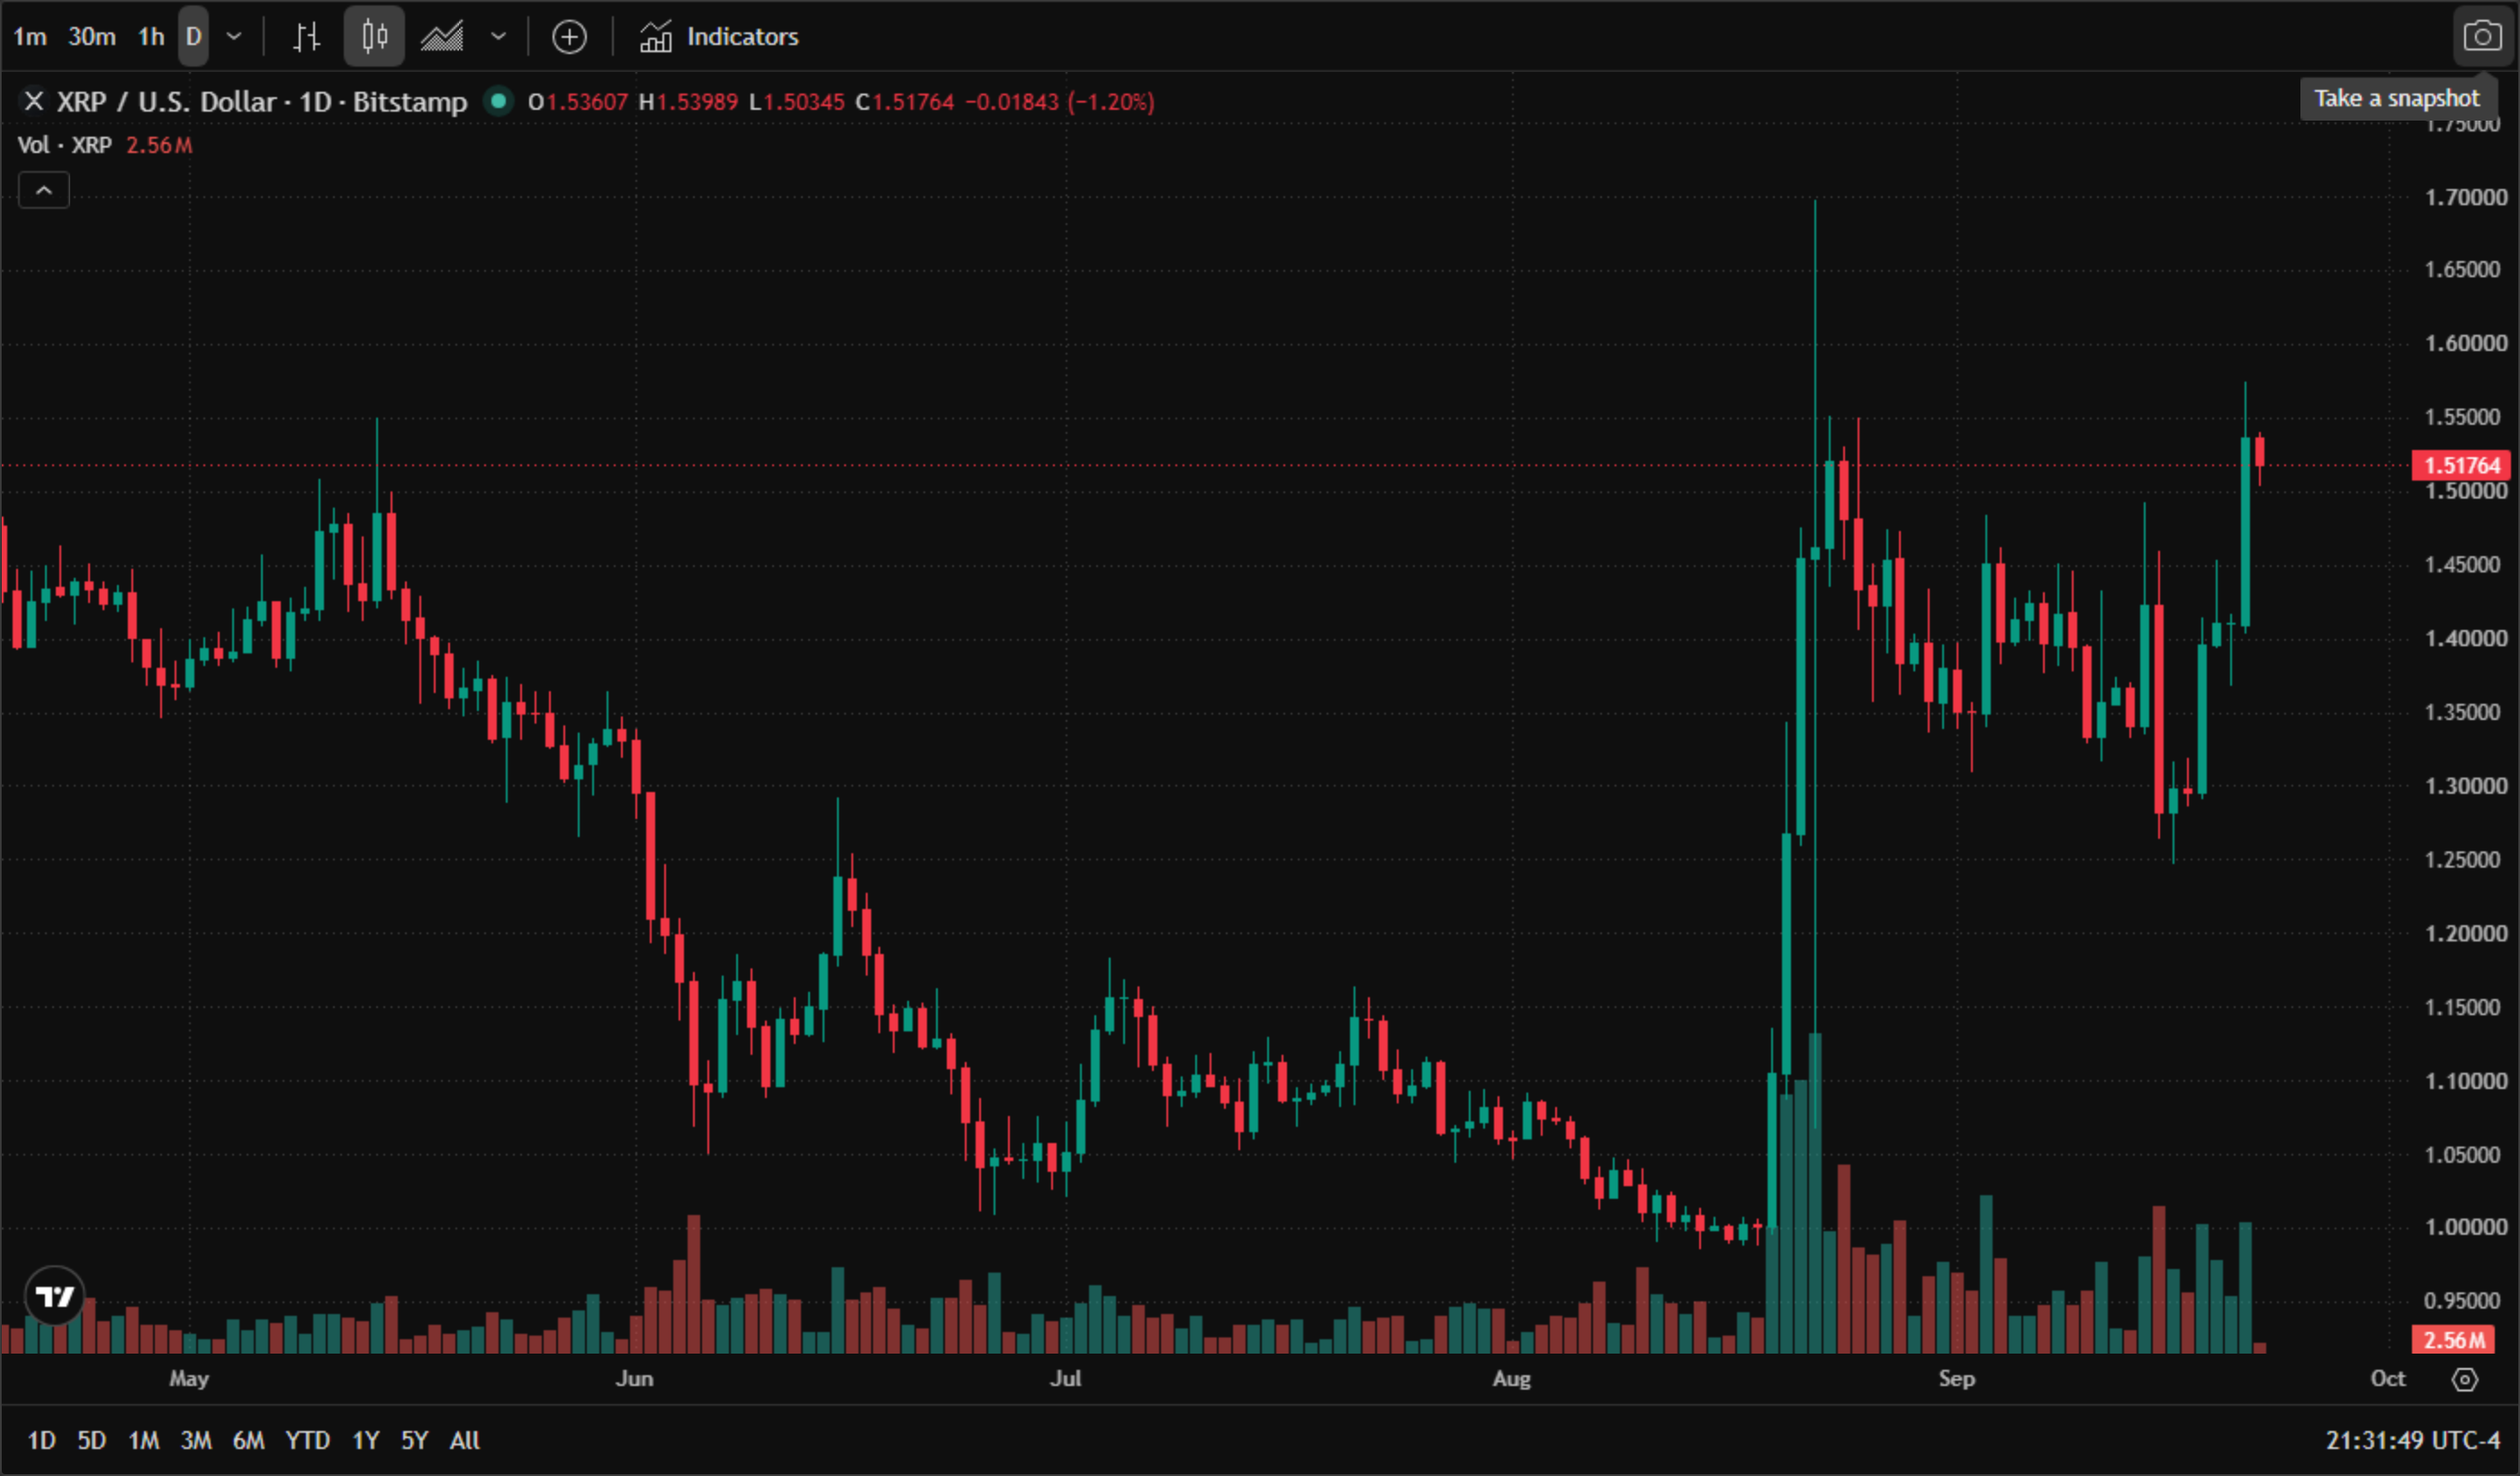
Task: Open the chart style dropdown arrow
Action: tap(498, 37)
